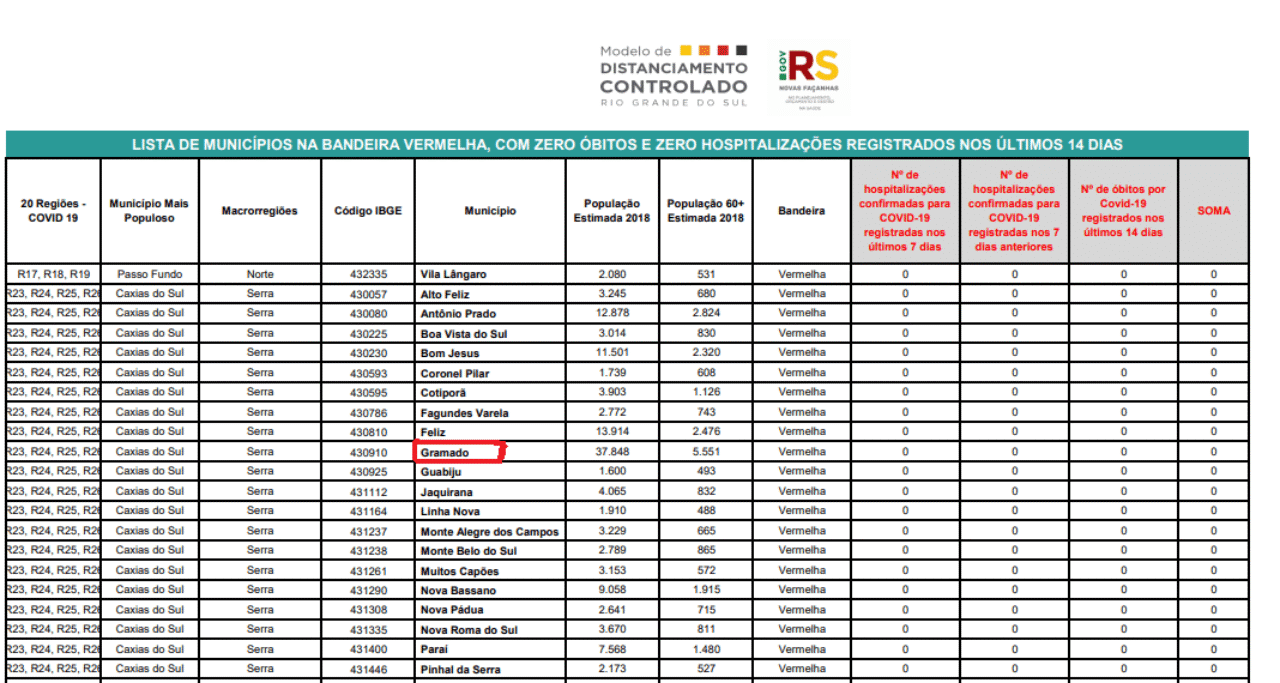Select the Antônio Prado municipality cell

[x=490, y=314]
